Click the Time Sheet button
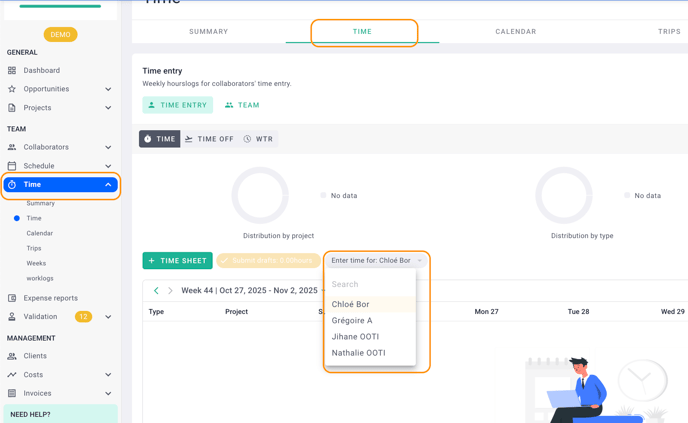Screen dimensions: 688x423 [x=177, y=261]
